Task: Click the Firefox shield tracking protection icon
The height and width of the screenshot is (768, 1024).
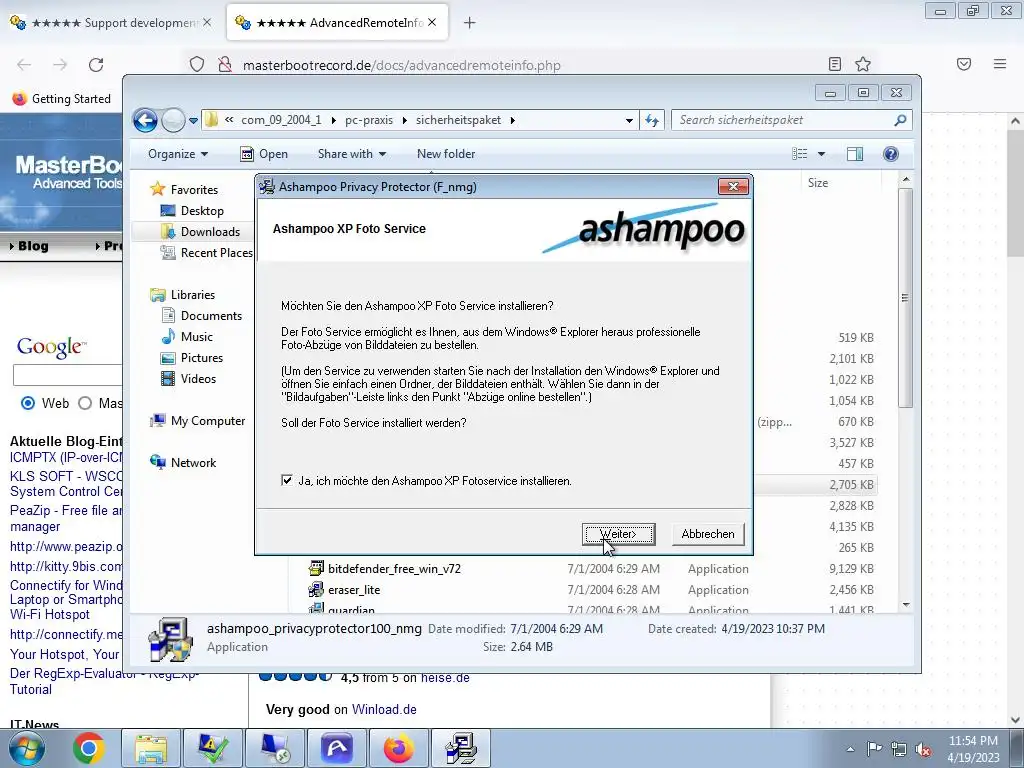Action: coord(197,65)
